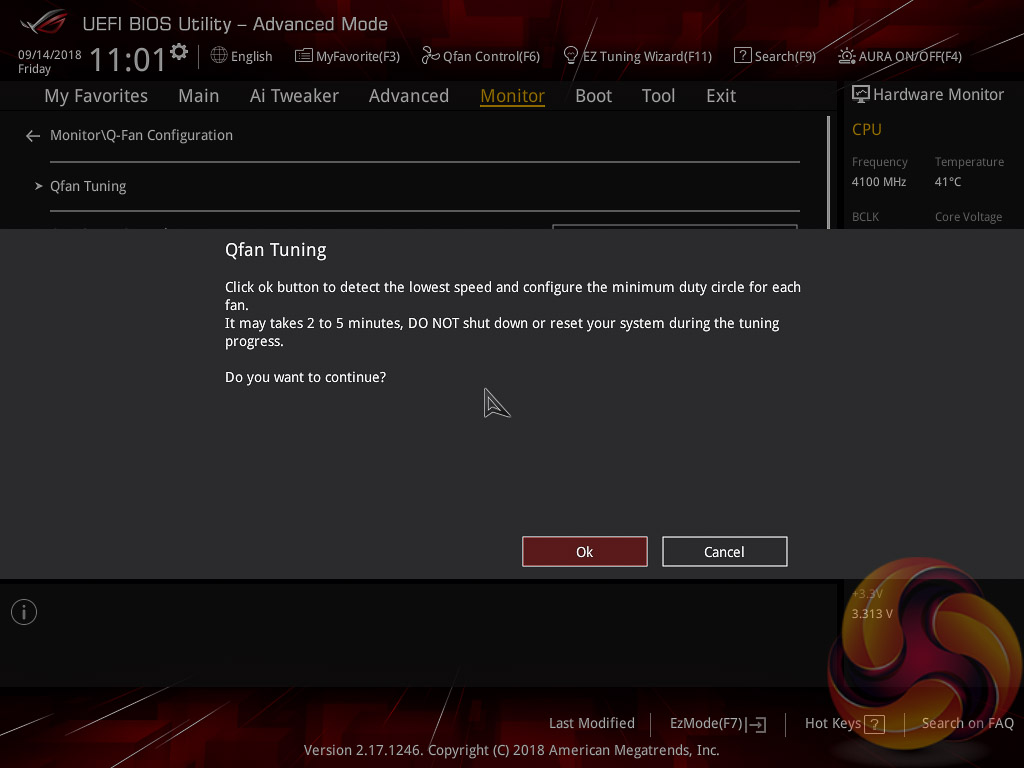The height and width of the screenshot is (768, 1024).
Task: Select the Advanced tab
Action: coord(409,96)
